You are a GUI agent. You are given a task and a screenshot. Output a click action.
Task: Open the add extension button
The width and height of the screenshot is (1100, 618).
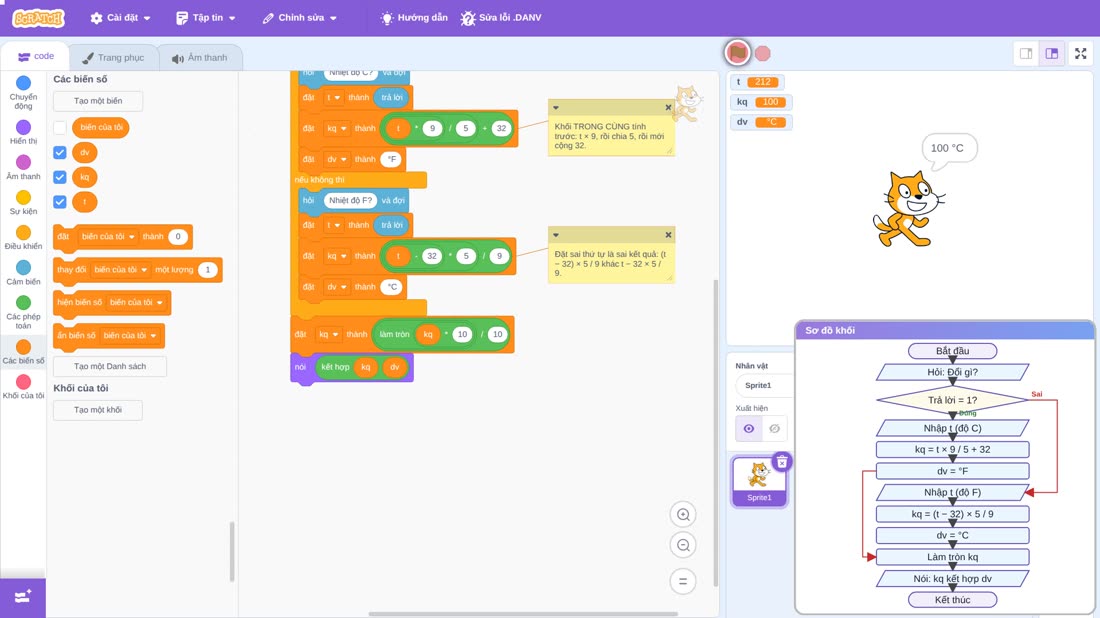tap(23, 597)
